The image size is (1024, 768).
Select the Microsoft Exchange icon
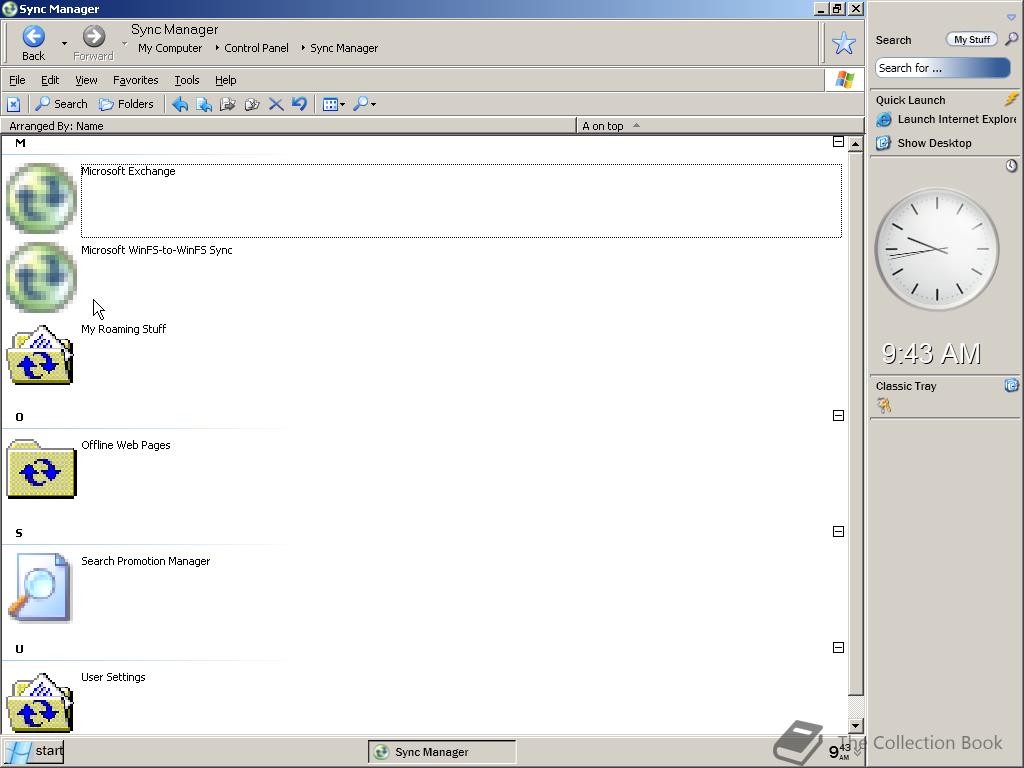pos(41,199)
